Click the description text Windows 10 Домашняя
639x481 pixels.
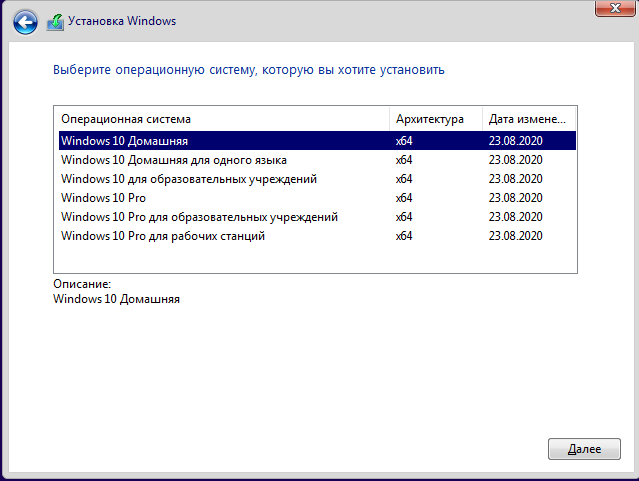116,299
